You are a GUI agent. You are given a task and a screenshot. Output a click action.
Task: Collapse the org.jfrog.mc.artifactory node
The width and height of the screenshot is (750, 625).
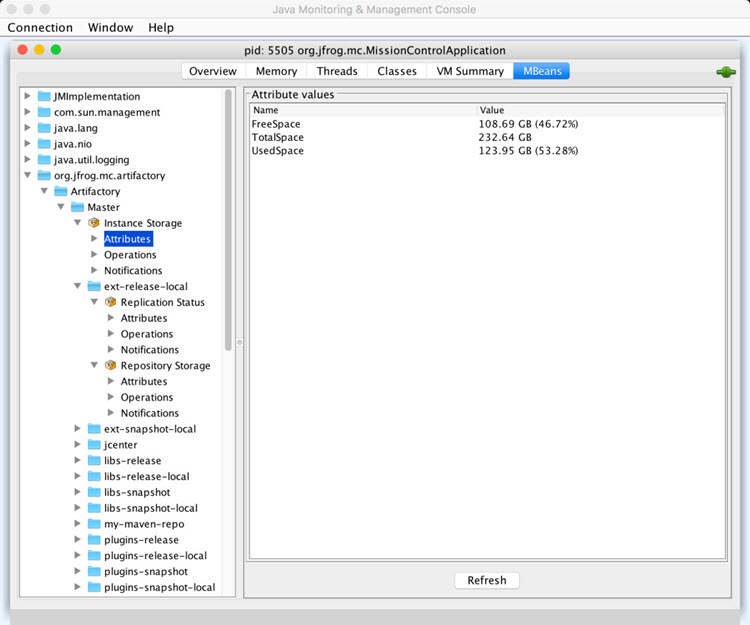[x=28, y=176]
